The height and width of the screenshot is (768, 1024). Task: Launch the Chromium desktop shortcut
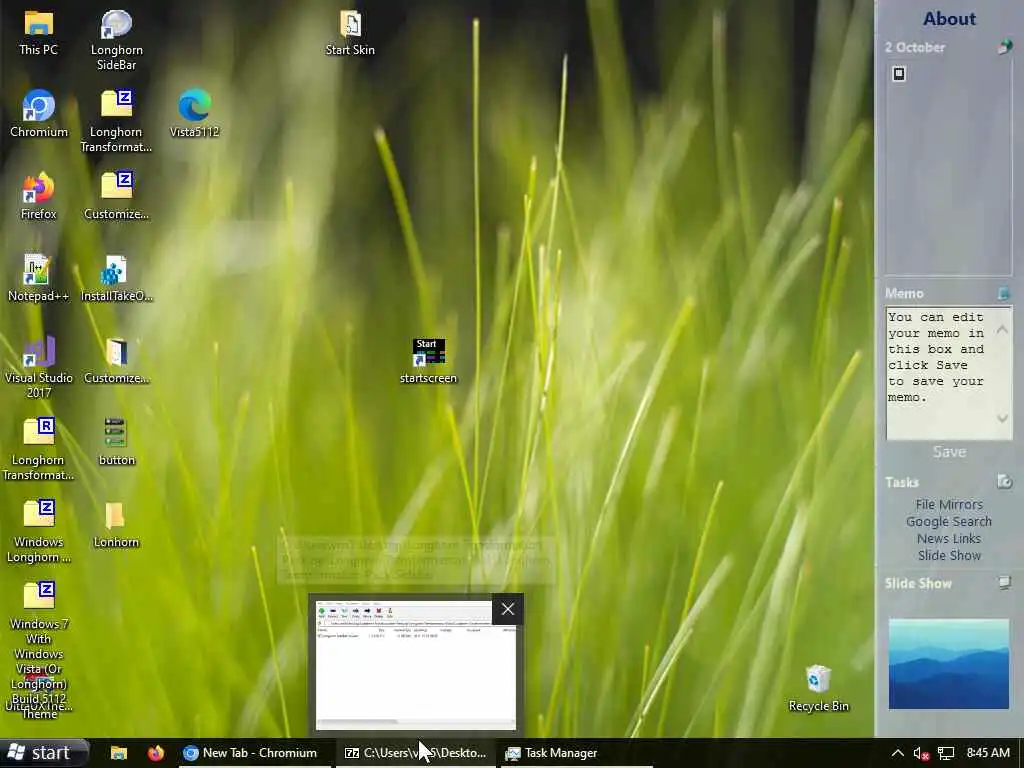point(39,114)
